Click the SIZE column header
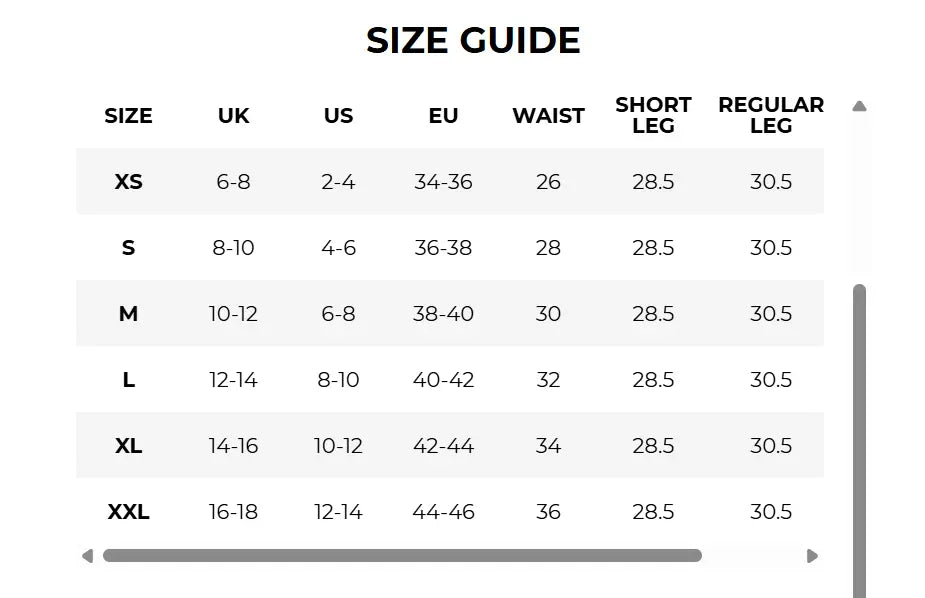This screenshot has width=925, height=598. pyautogui.click(x=129, y=116)
